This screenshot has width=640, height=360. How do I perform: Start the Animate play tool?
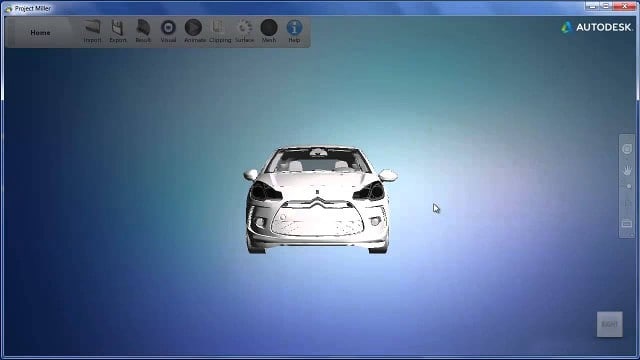pos(194,31)
